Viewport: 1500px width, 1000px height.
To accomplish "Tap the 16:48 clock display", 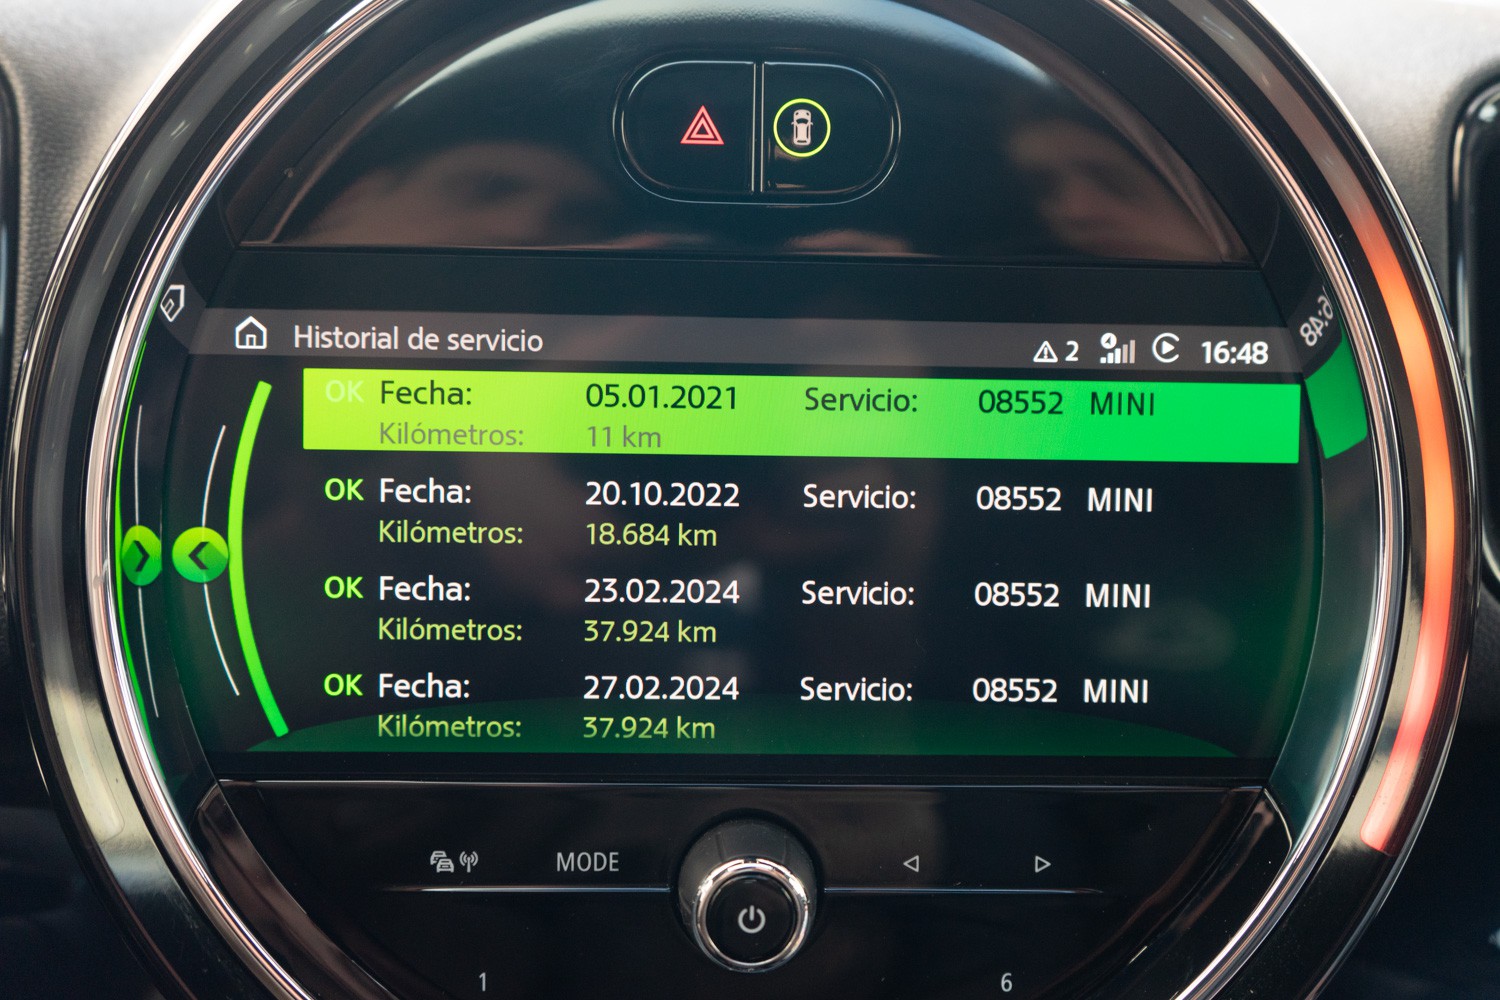I will pos(1234,352).
